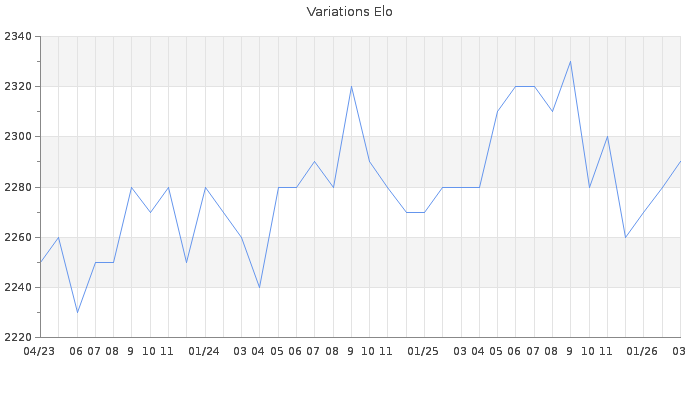Click the highest peak of the line at 2330

point(570,62)
